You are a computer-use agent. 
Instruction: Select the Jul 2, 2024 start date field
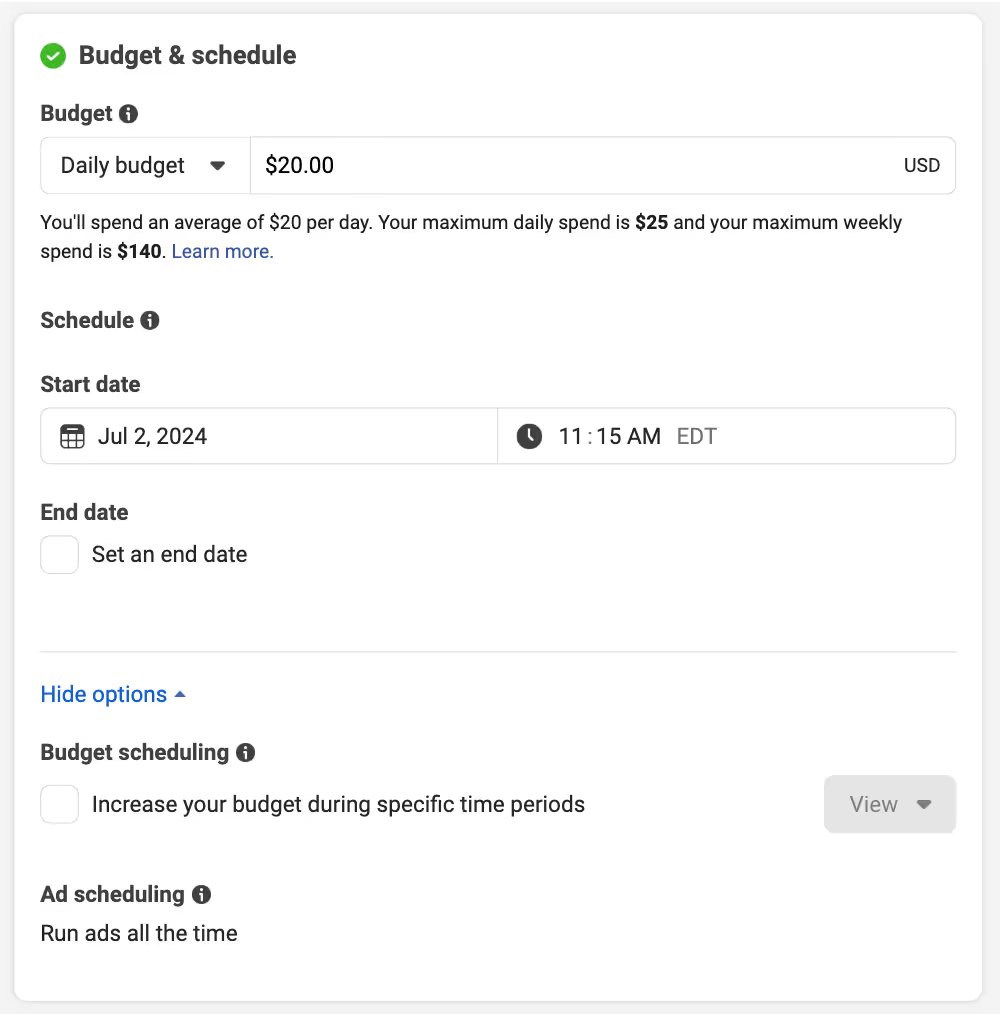point(153,436)
